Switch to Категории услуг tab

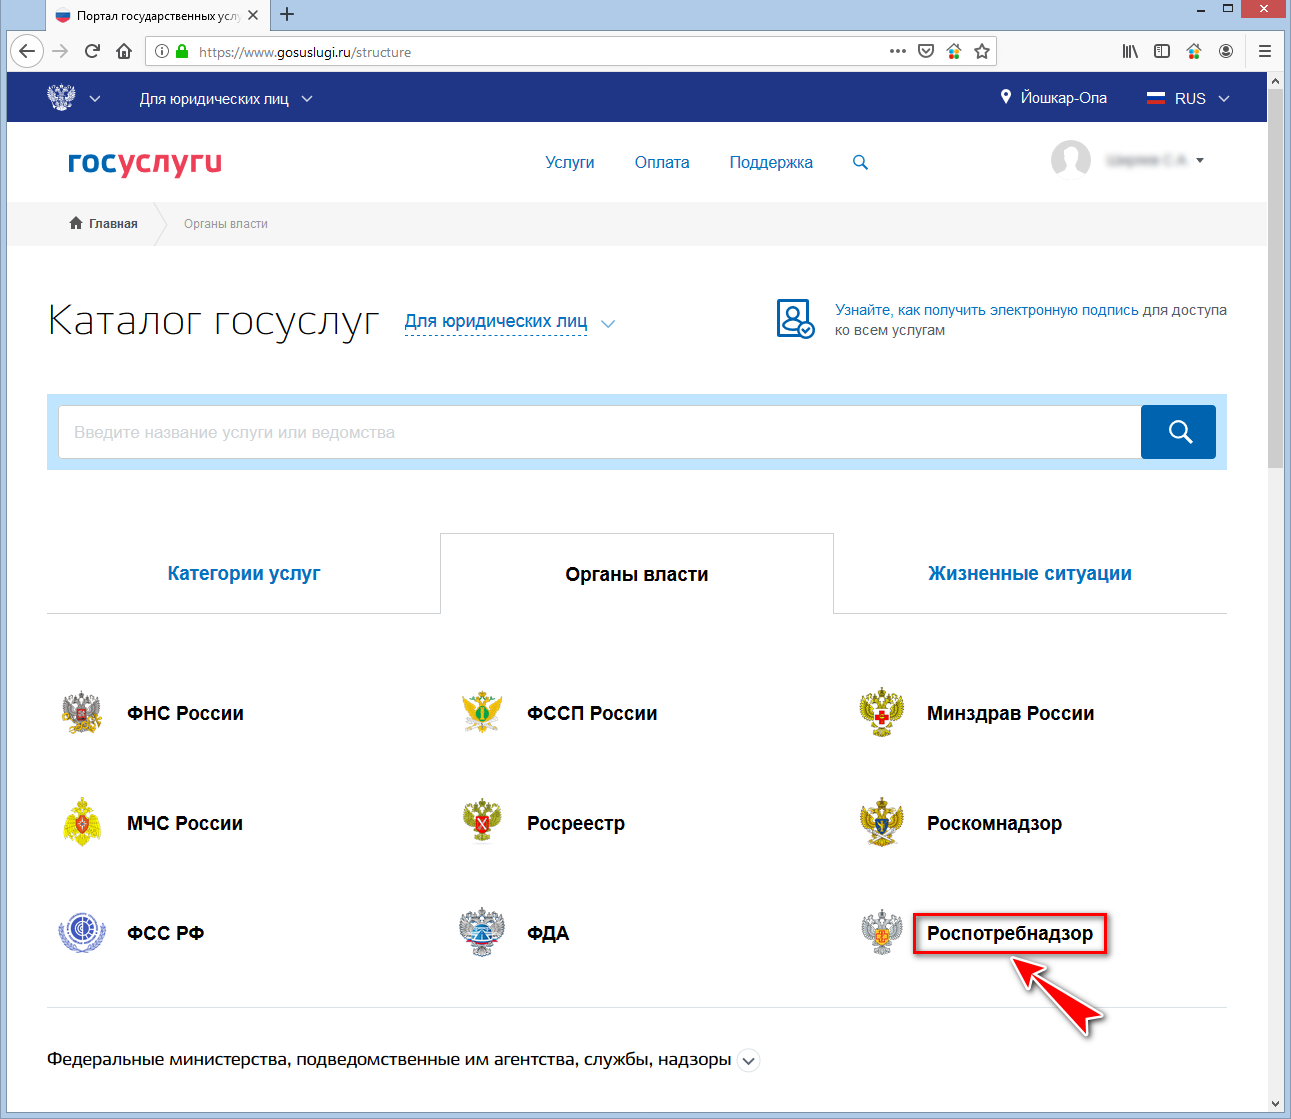[244, 573]
